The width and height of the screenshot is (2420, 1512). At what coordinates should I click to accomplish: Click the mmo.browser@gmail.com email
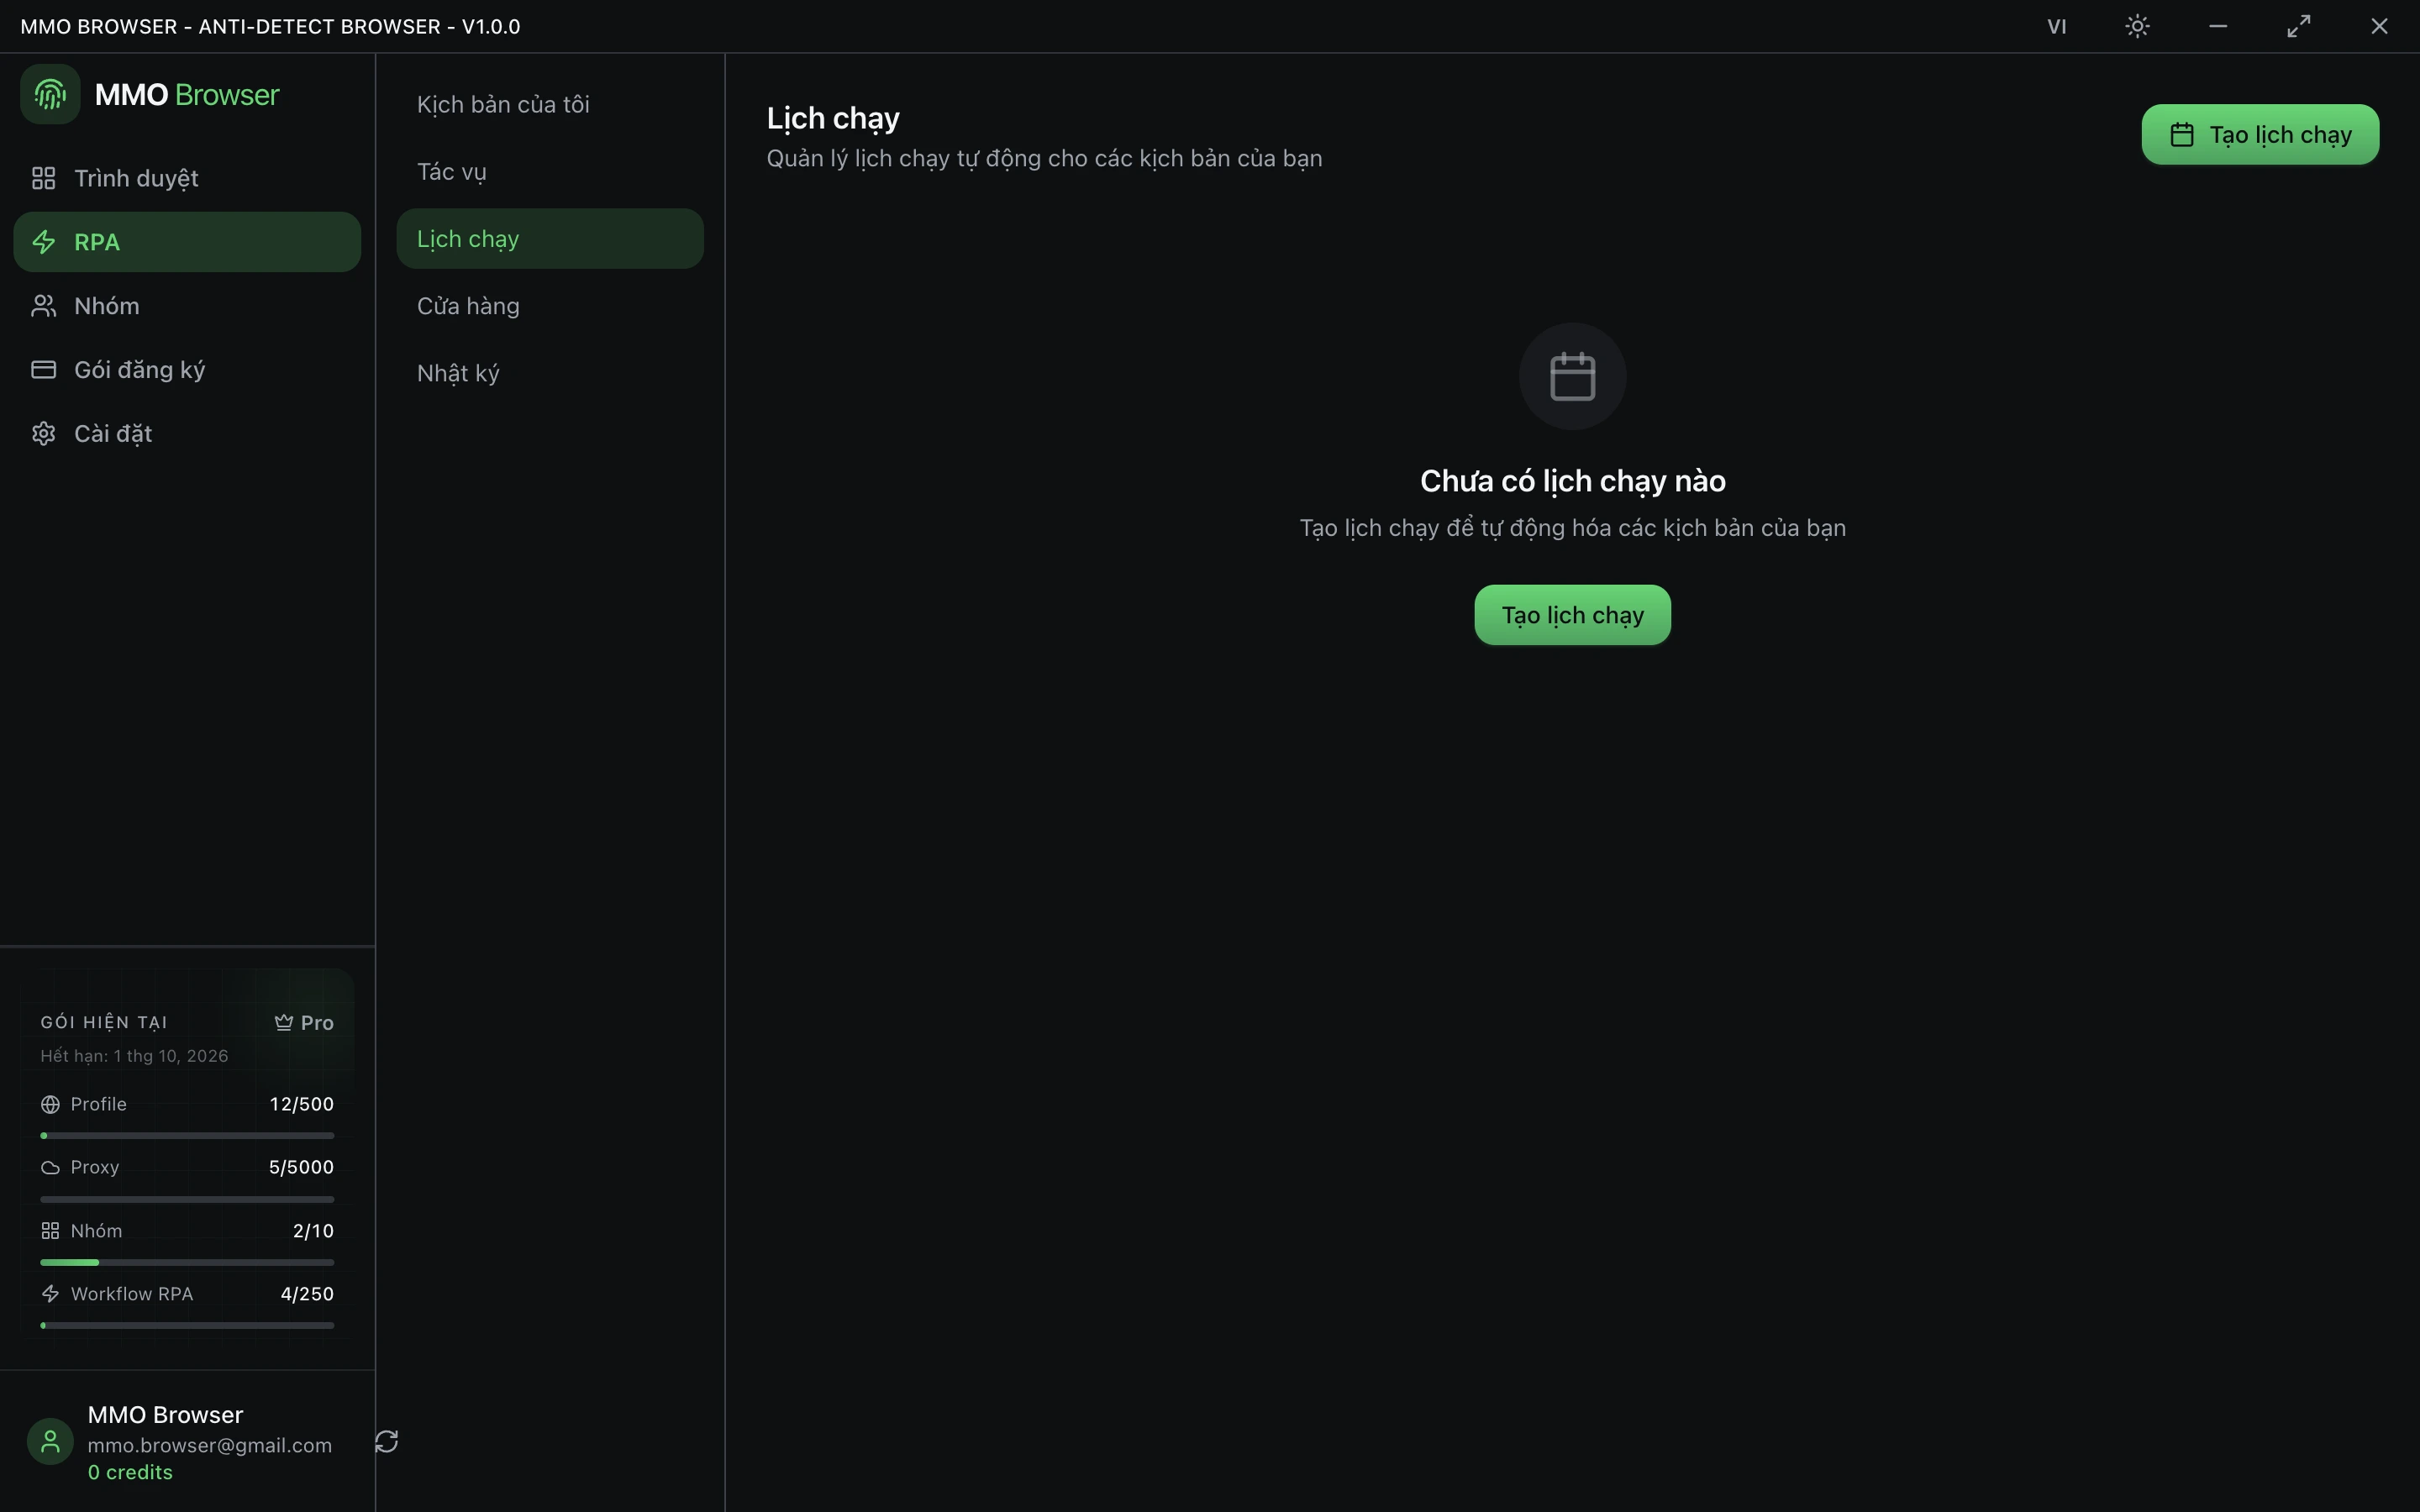(x=210, y=1445)
